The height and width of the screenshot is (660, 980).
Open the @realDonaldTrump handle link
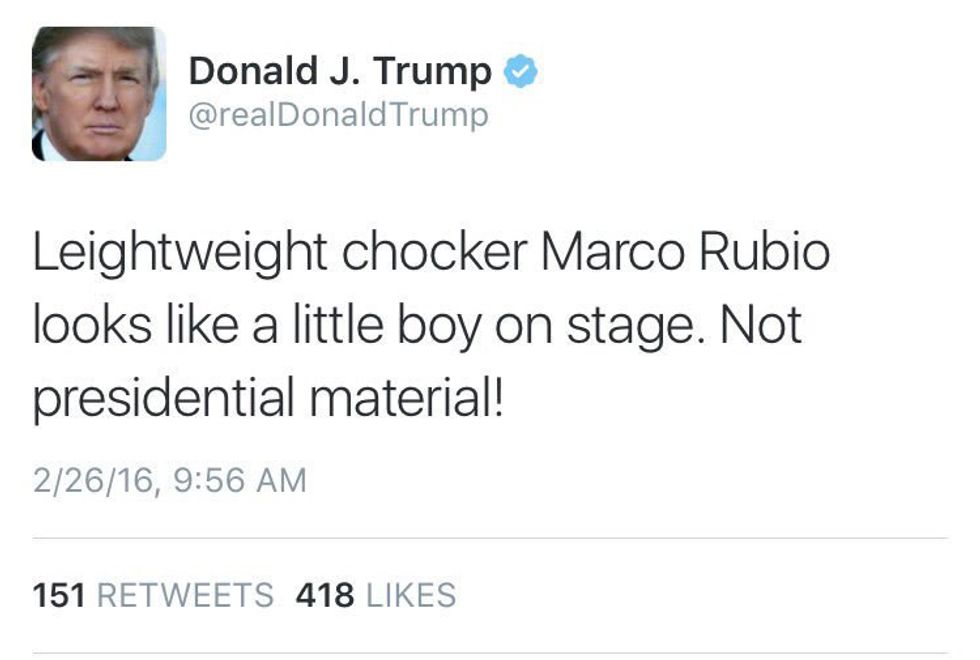pos(338,115)
